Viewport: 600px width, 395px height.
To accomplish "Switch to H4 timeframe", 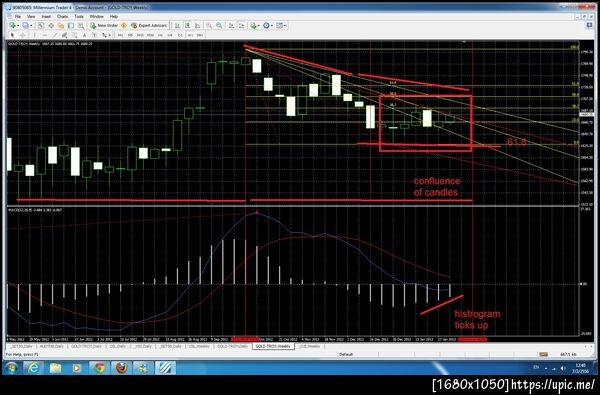I will (x=170, y=35).
